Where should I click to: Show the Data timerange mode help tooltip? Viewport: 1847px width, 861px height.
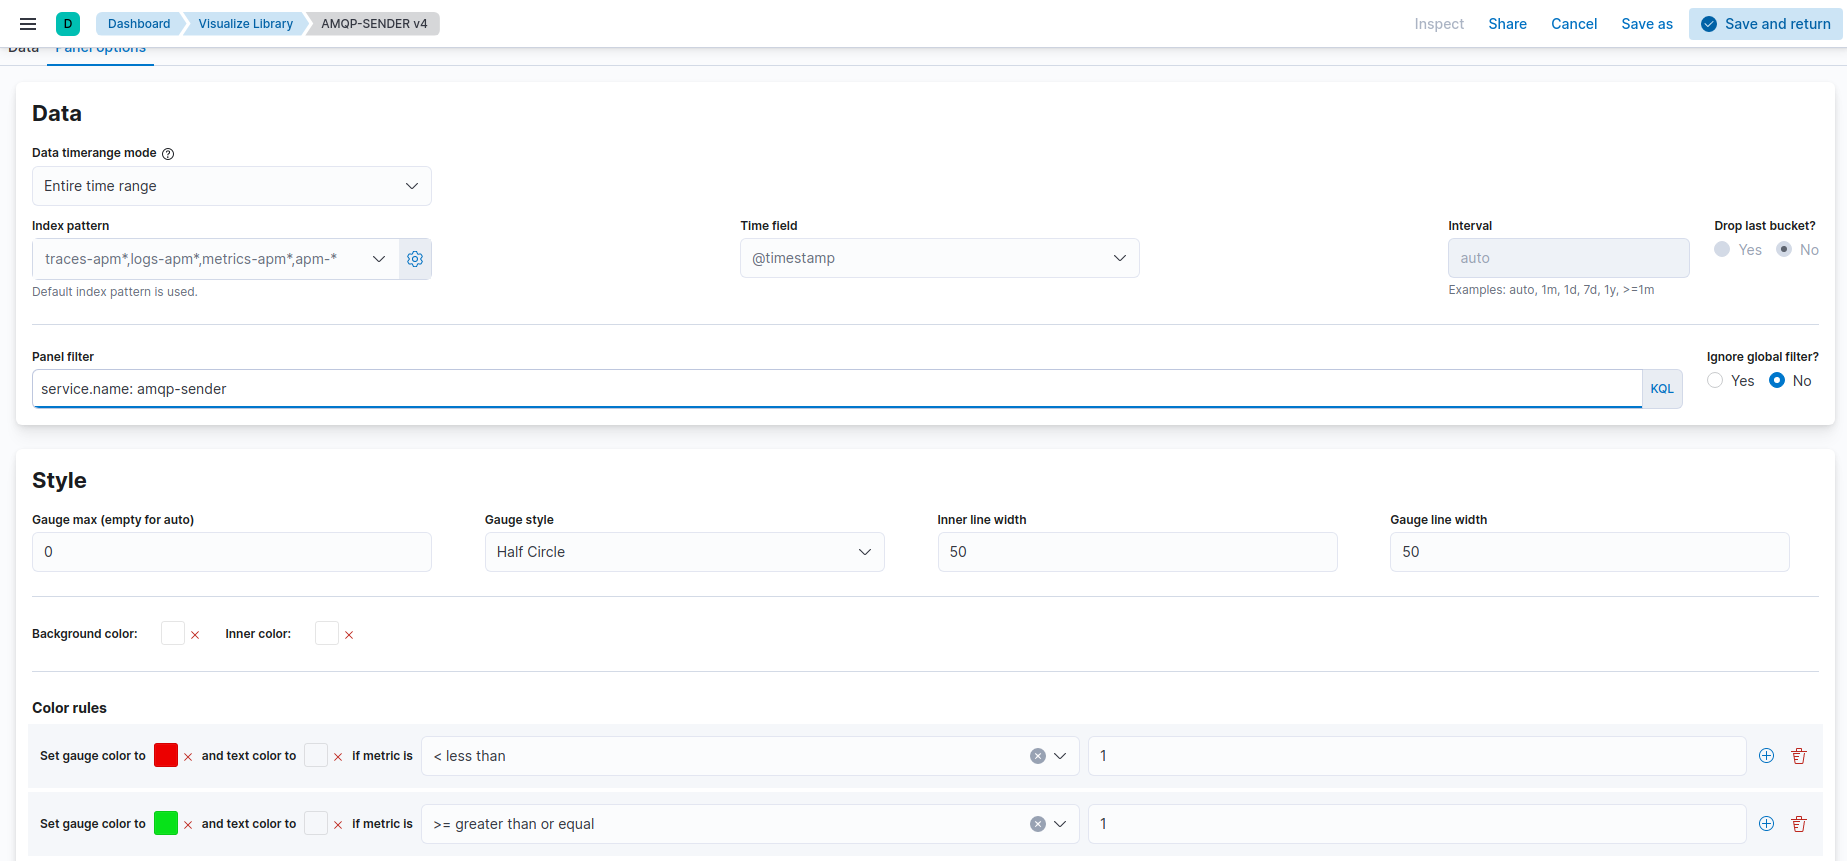pos(168,154)
